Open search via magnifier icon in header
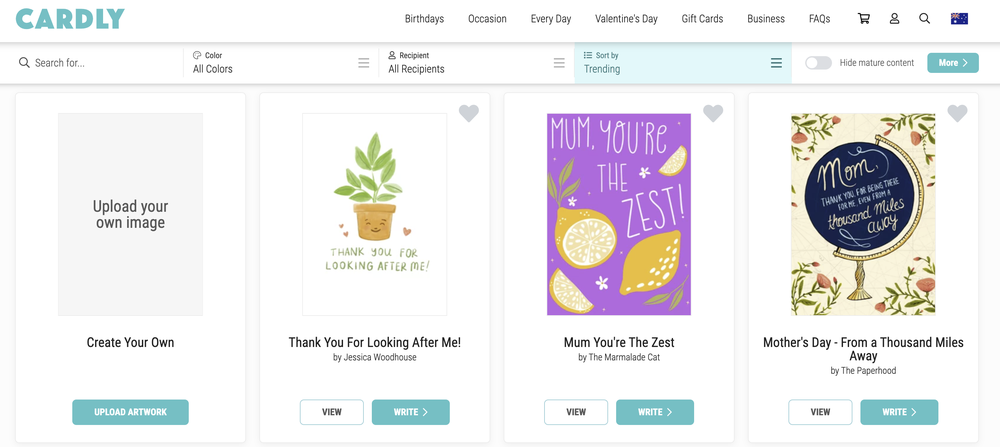The width and height of the screenshot is (1000, 447). [925, 18]
